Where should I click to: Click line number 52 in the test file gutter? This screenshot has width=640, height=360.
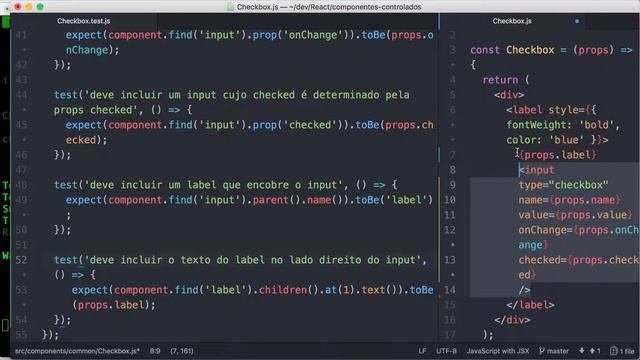click(x=21, y=260)
